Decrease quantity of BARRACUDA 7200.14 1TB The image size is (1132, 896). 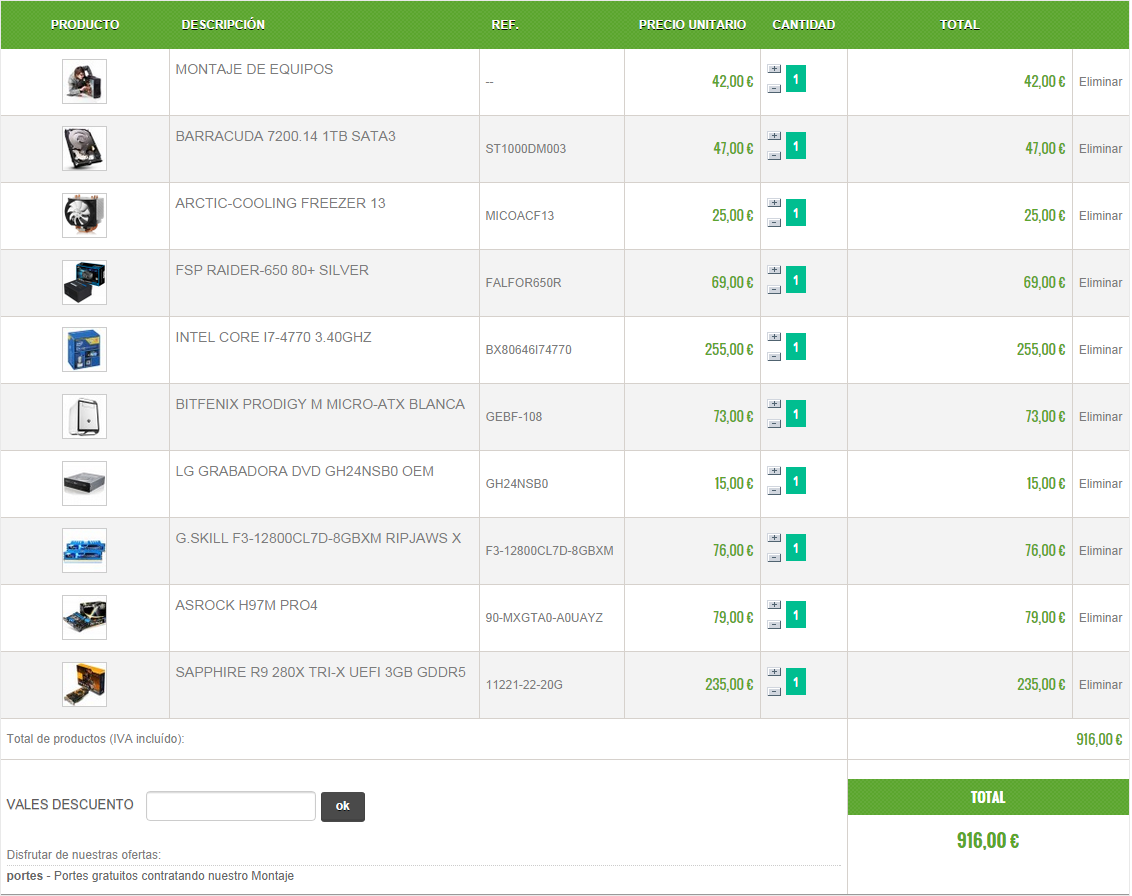(x=774, y=156)
